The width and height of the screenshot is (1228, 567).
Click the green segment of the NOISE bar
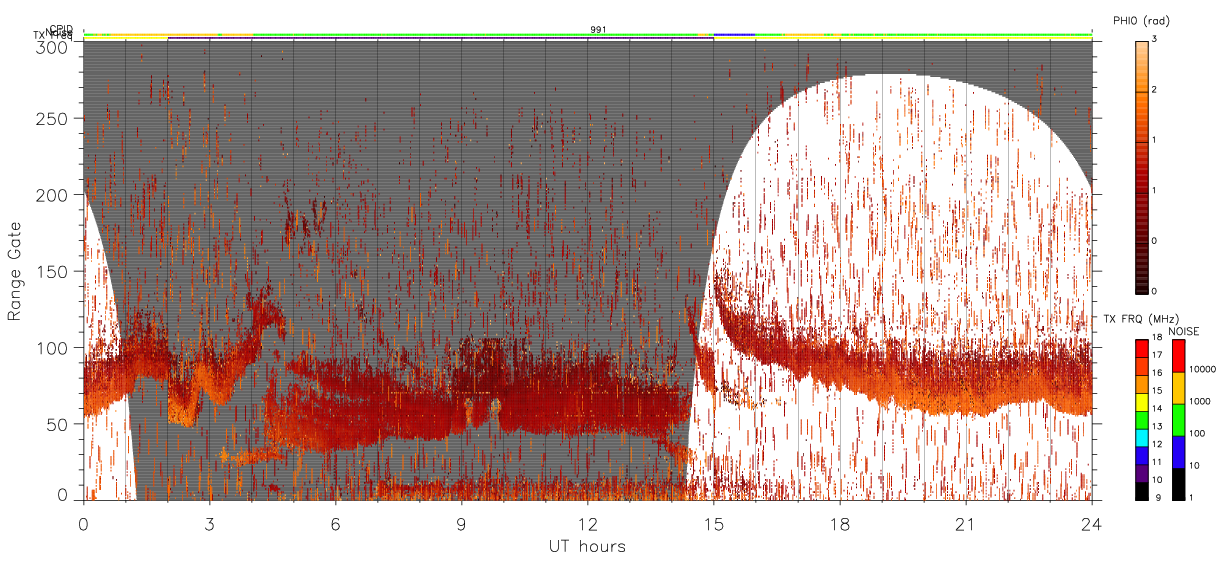click(x=1179, y=420)
